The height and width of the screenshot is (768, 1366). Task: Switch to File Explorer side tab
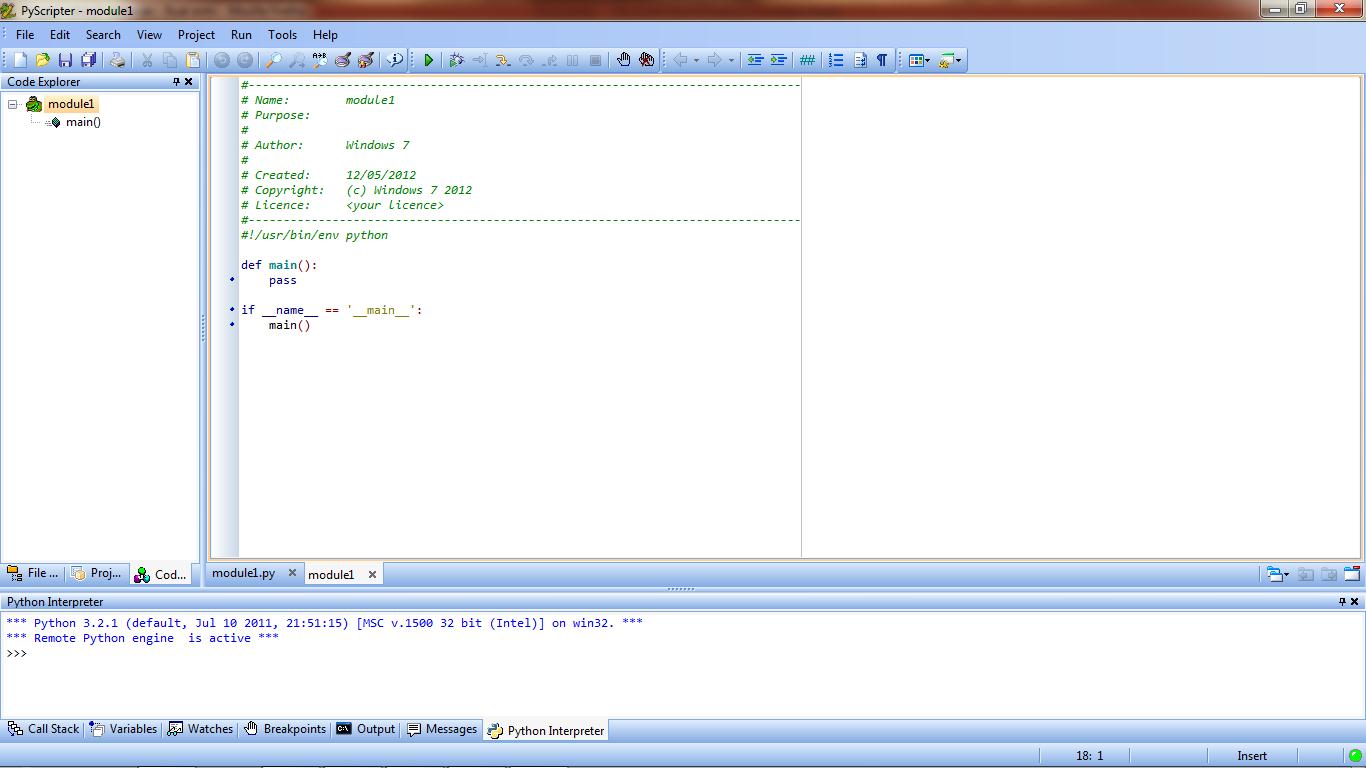33,574
